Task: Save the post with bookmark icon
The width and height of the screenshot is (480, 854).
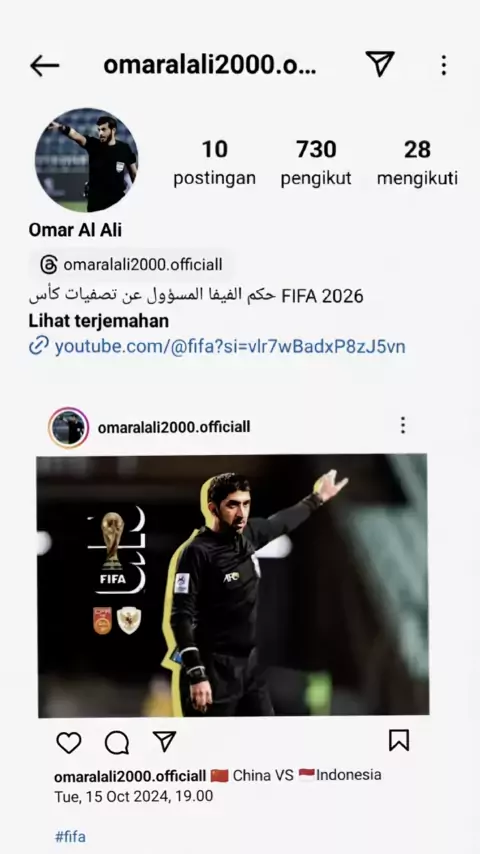Action: (x=399, y=741)
